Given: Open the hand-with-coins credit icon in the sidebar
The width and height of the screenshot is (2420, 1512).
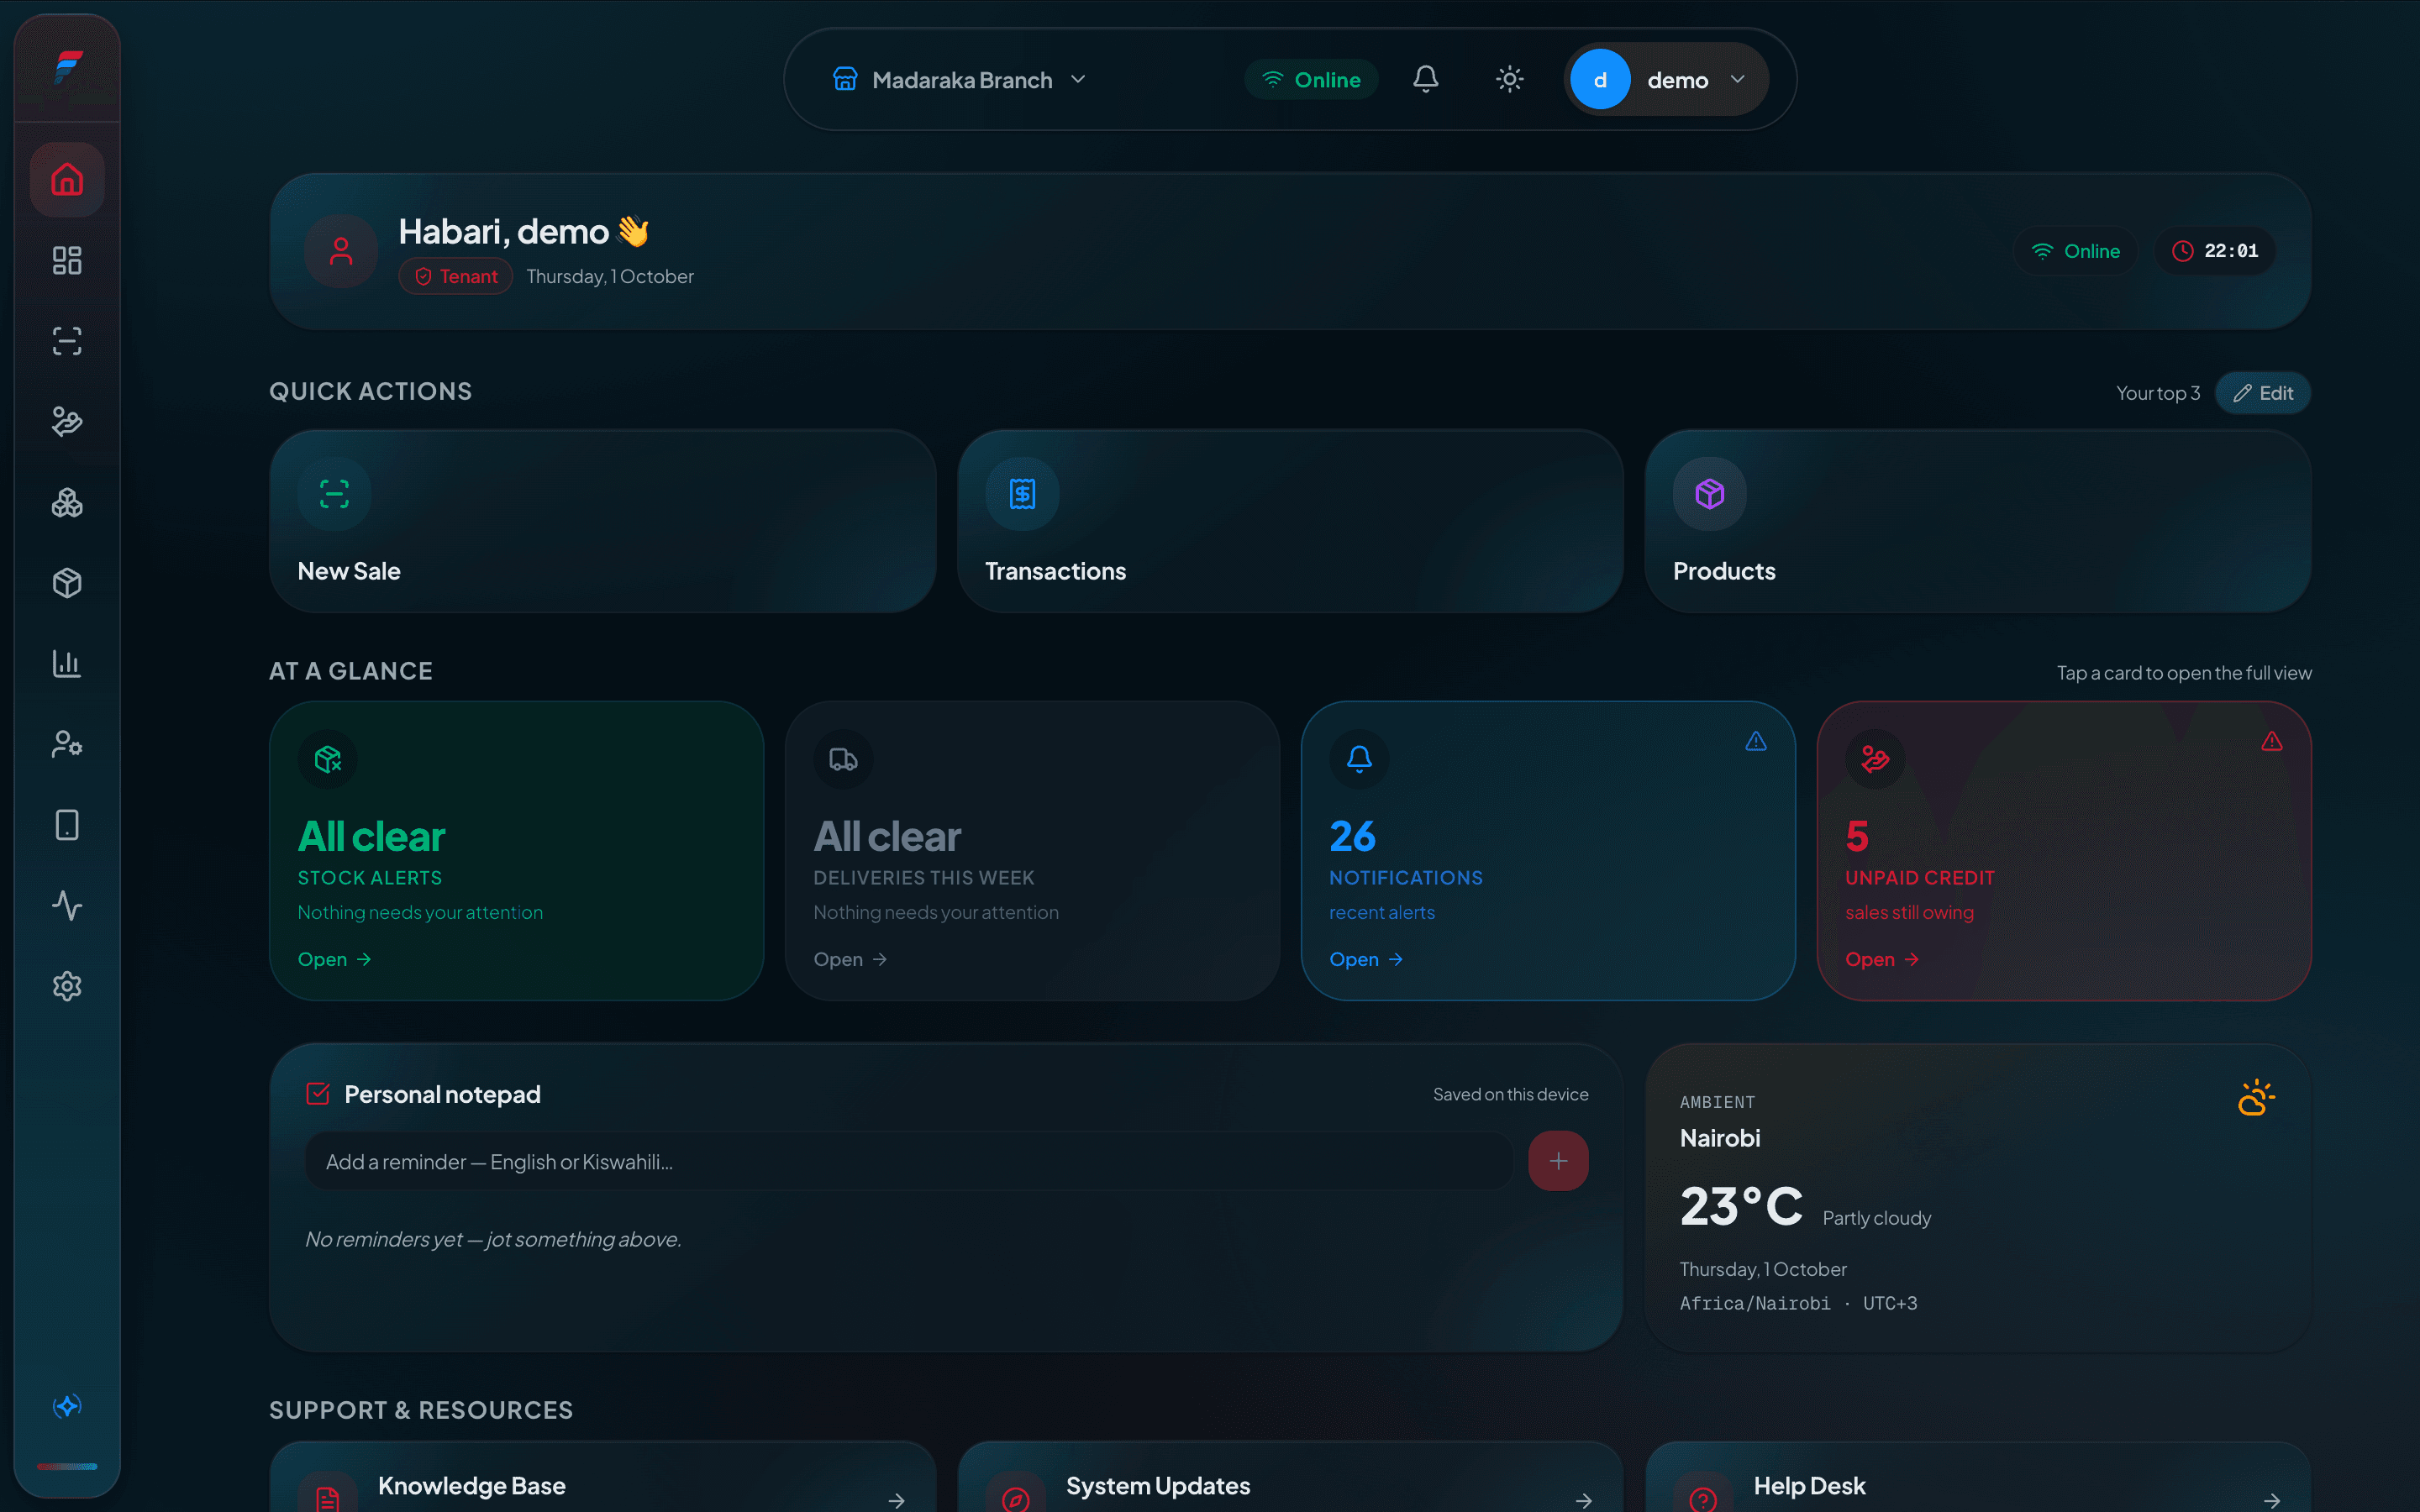Looking at the screenshot, I should [67, 422].
